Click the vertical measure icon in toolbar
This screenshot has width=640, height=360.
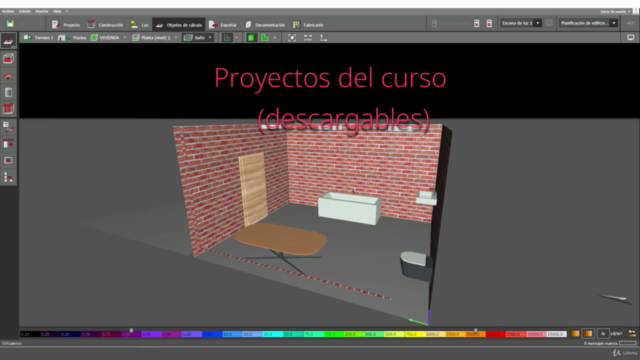(323, 38)
